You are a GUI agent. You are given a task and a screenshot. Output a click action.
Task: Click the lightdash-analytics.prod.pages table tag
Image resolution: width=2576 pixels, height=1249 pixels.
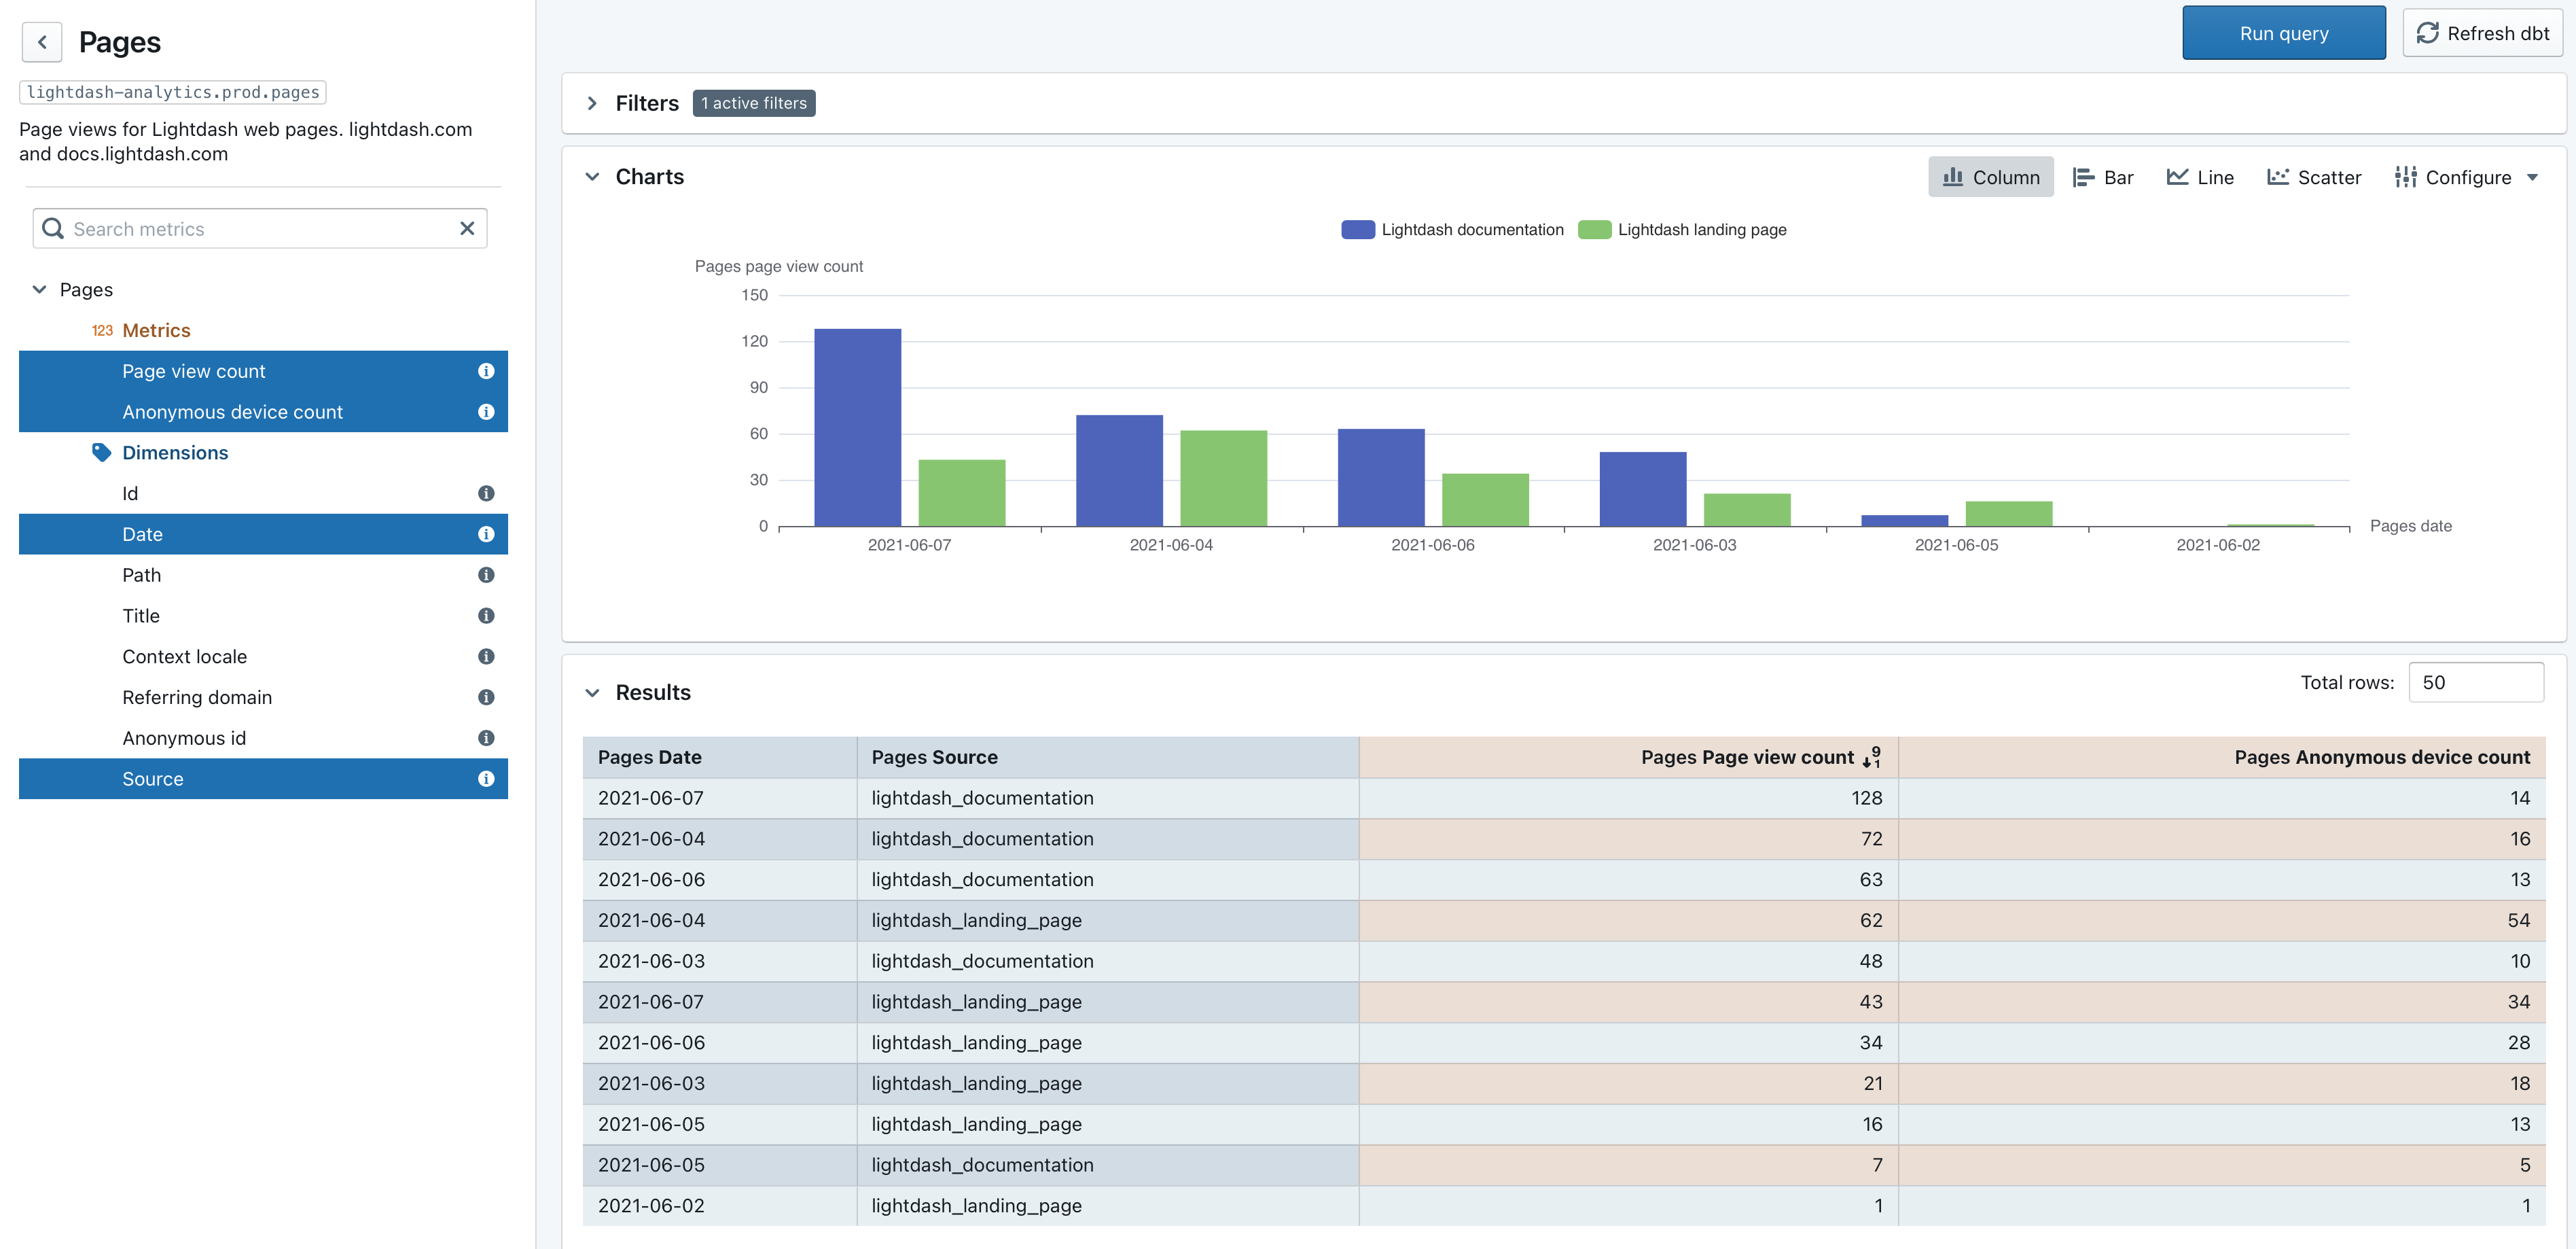[173, 92]
